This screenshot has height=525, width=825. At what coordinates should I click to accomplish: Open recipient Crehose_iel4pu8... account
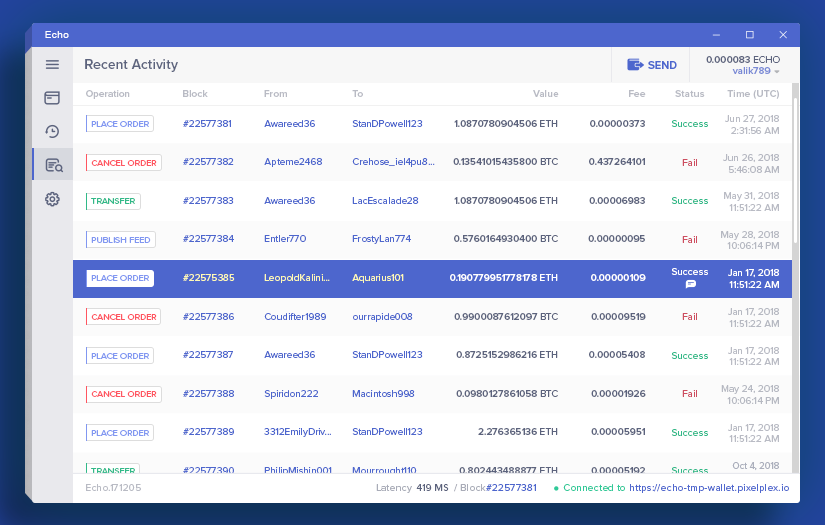pos(394,161)
